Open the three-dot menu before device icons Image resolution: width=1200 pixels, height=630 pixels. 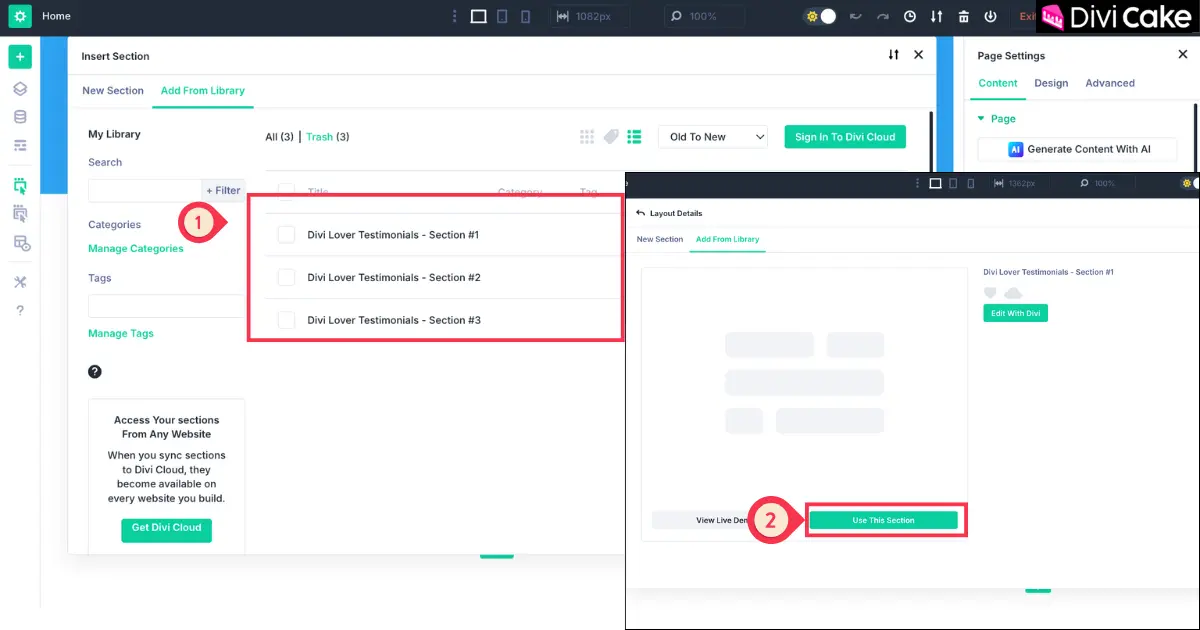[x=455, y=16]
